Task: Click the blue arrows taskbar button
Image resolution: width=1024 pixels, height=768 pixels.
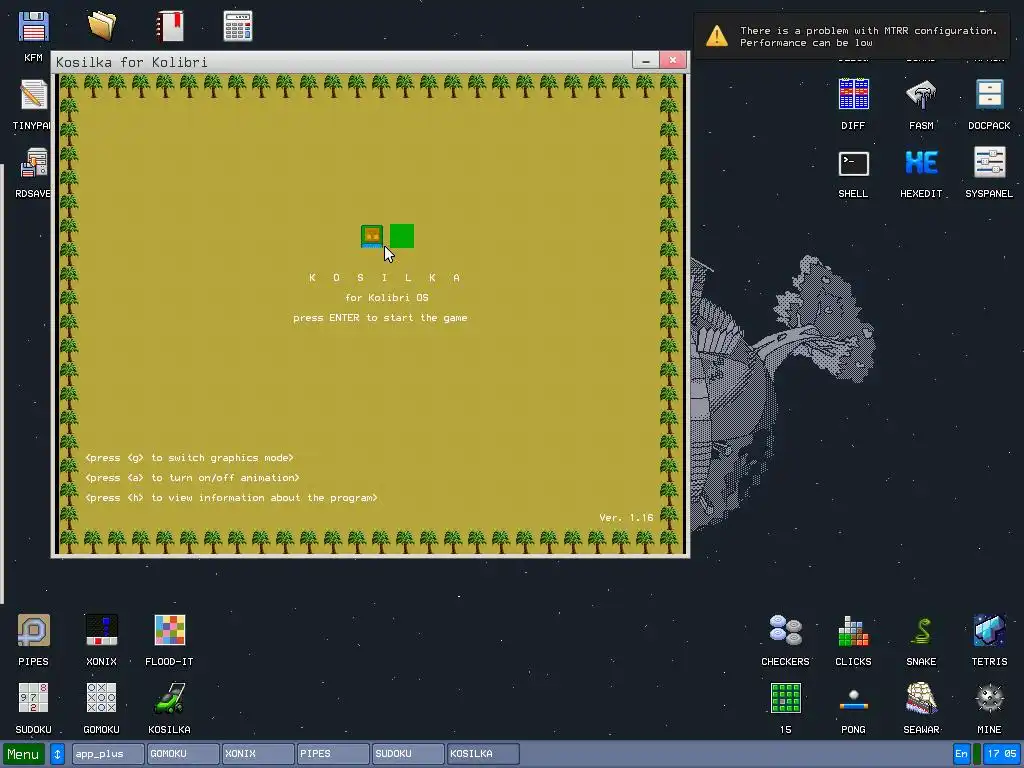Action: (57, 754)
